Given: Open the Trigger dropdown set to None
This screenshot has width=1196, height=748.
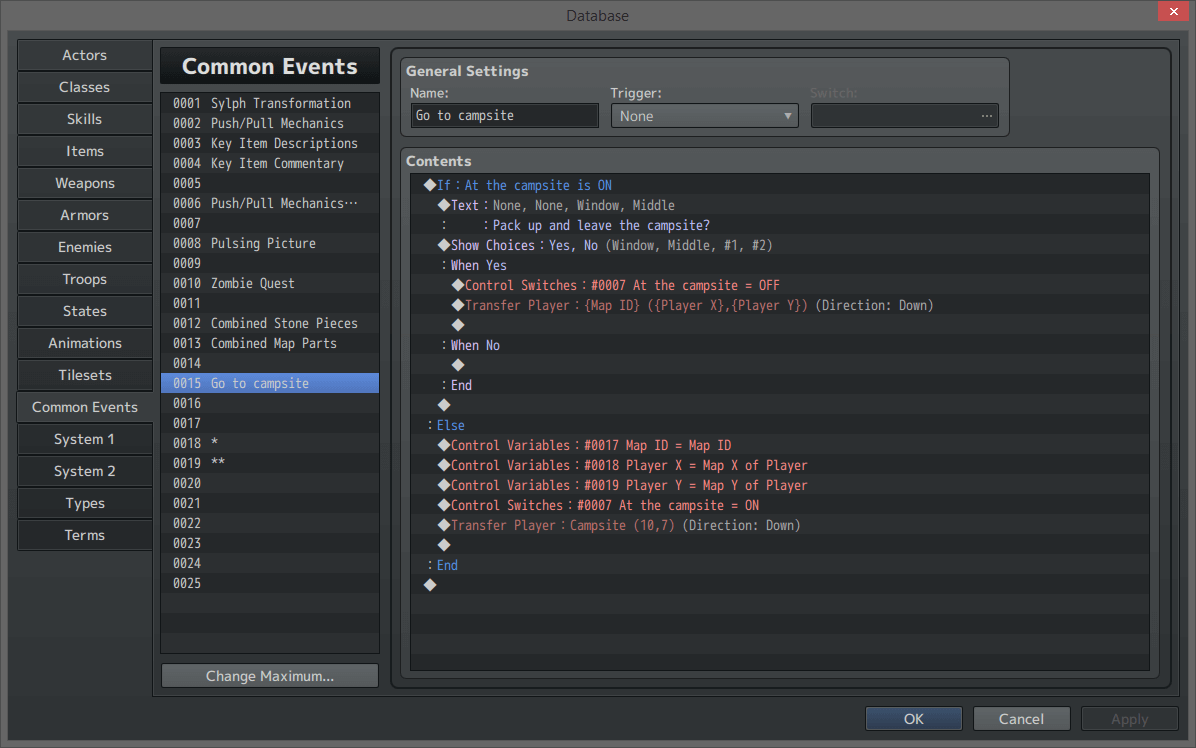Looking at the screenshot, I should point(704,116).
